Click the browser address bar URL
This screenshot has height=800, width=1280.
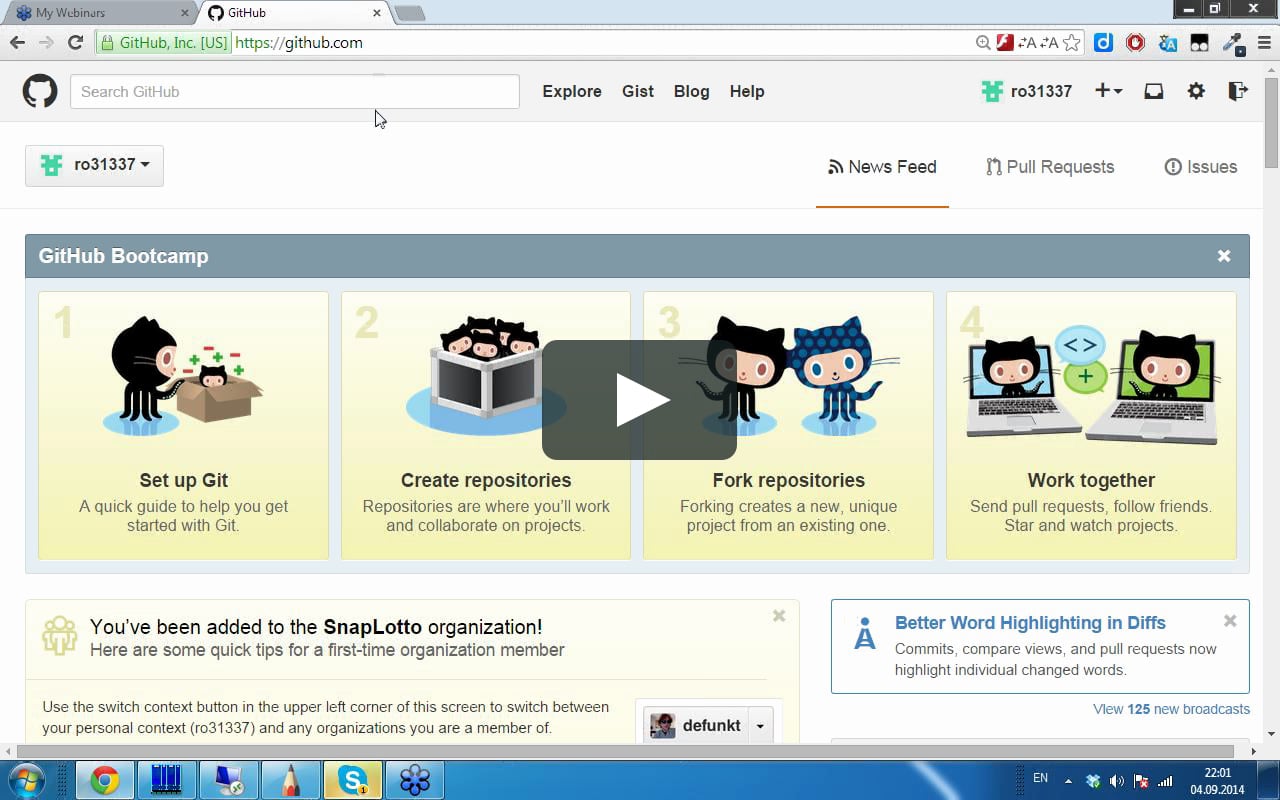[x=299, y=43]
